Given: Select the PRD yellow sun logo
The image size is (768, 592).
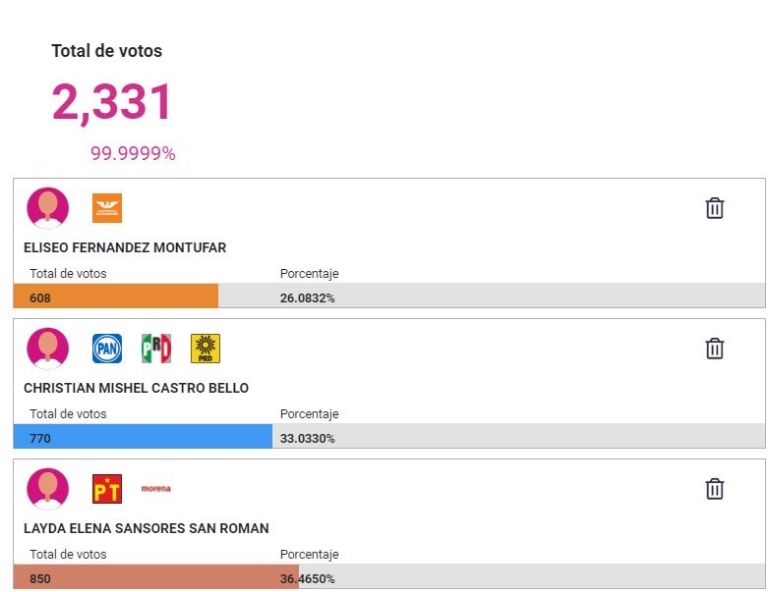Looking at the screenshot, I should pos(205,349).
